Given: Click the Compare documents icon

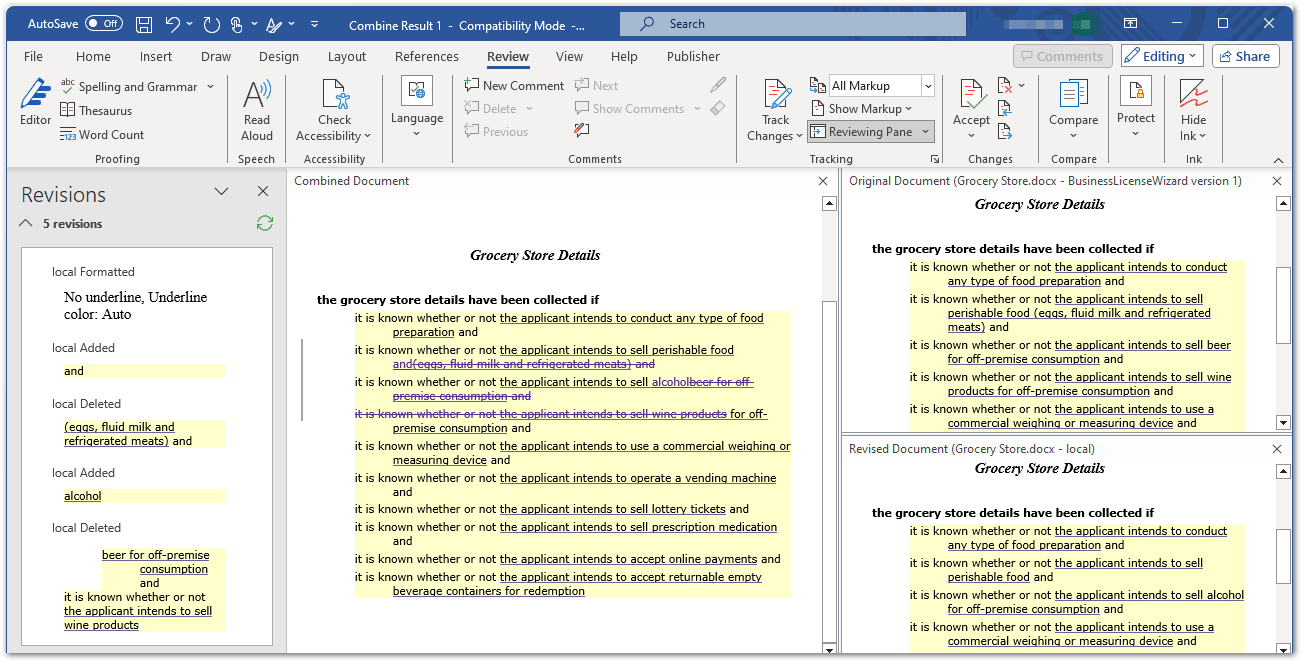Looking at the screenshot, I should click(x=1074, y=95).
